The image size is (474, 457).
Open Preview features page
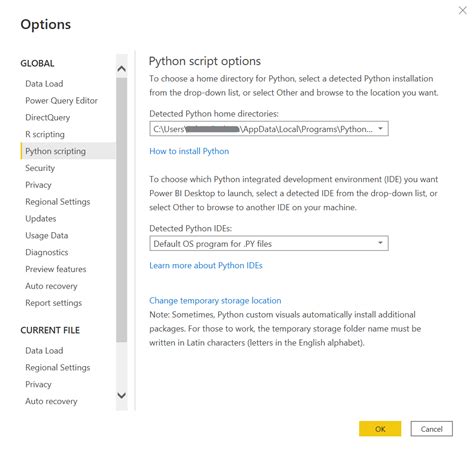56,269
